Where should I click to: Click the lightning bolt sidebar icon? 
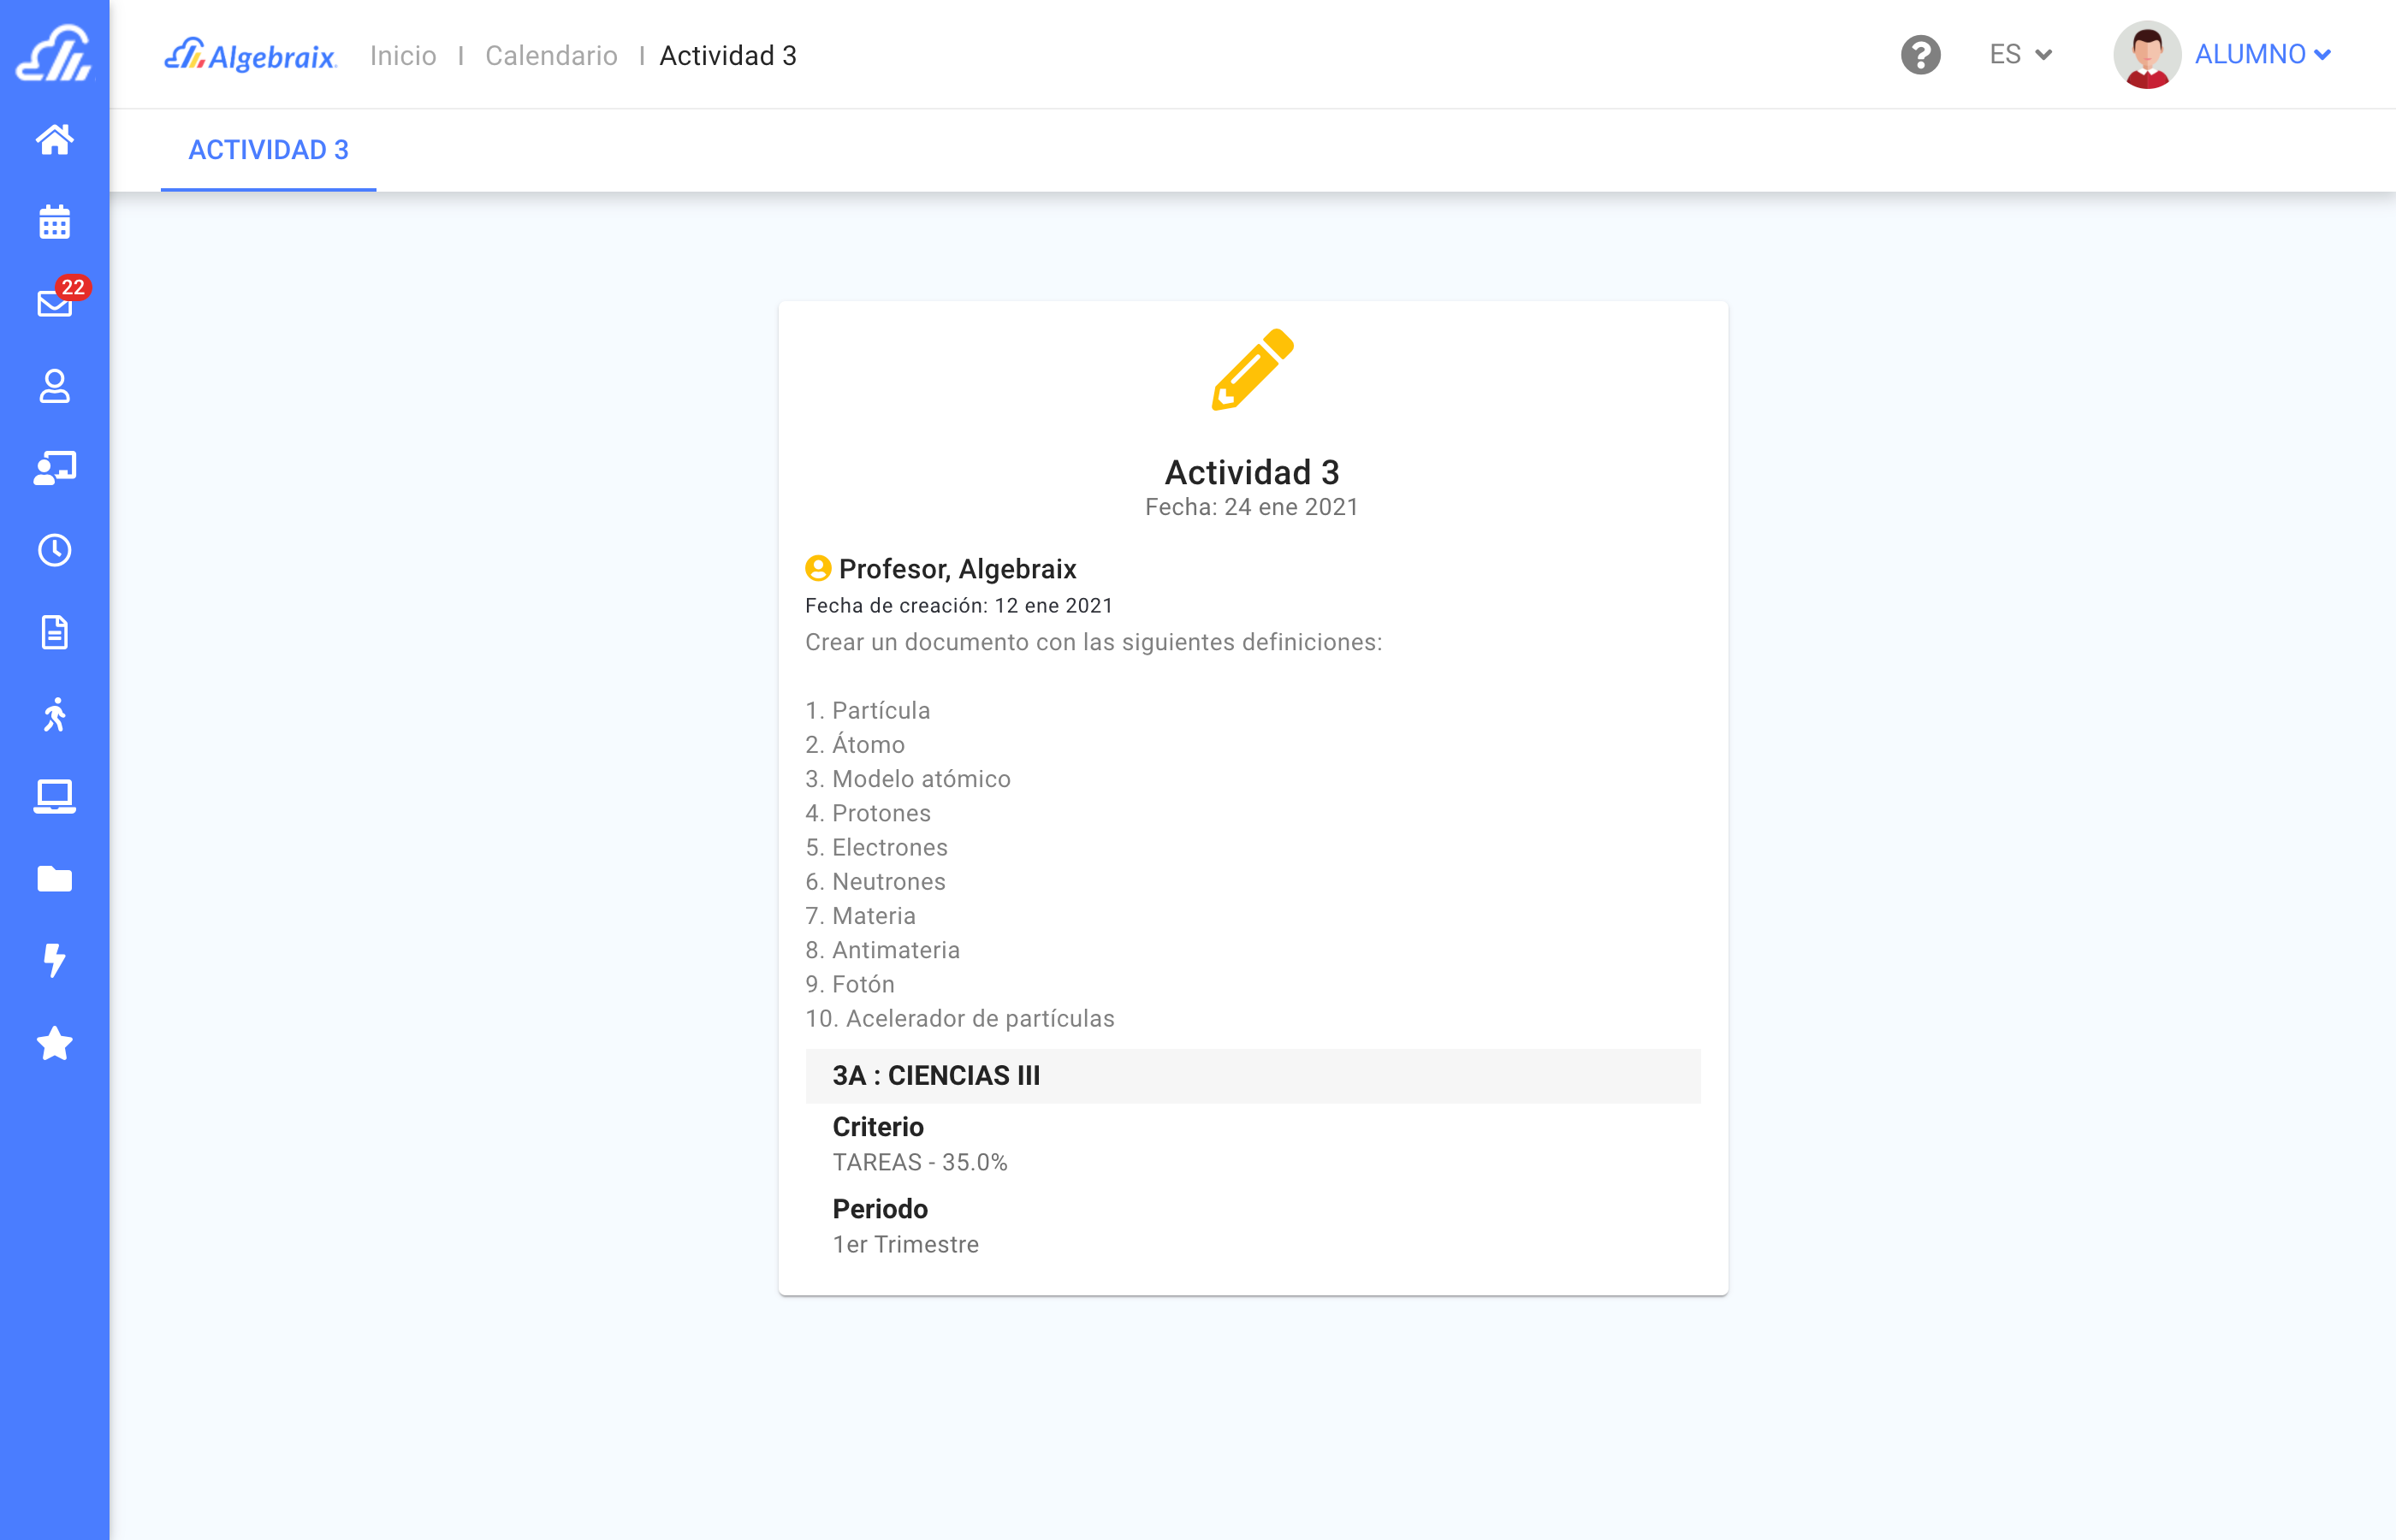click(54, 961)
